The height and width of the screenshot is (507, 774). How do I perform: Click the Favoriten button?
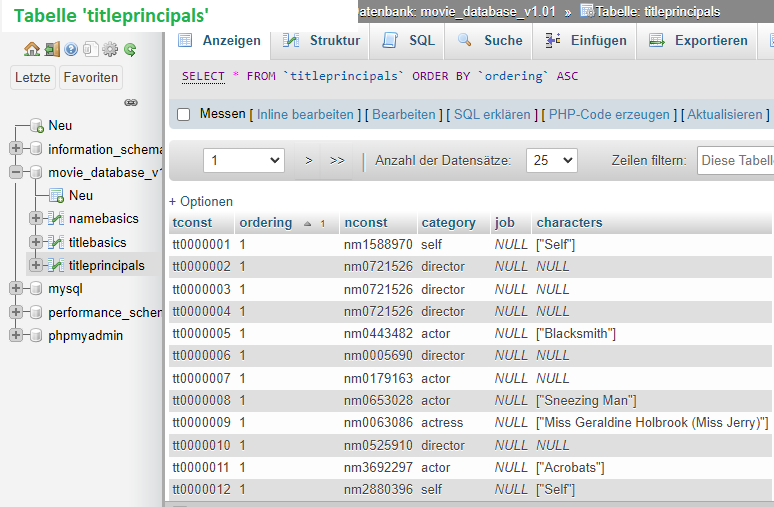coord(91,78)
